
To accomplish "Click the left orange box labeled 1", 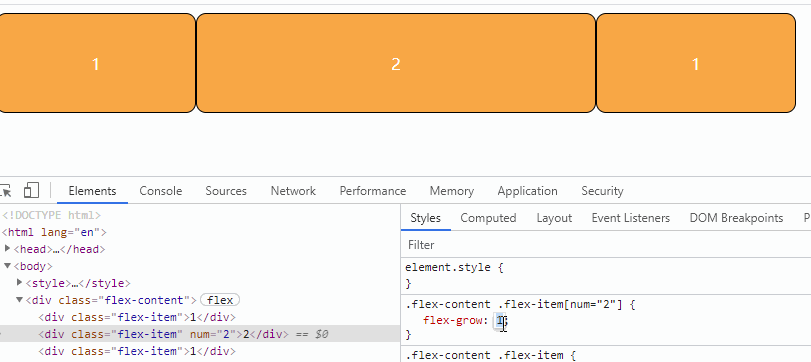I will pyautogui.click(x=98, y=63).
